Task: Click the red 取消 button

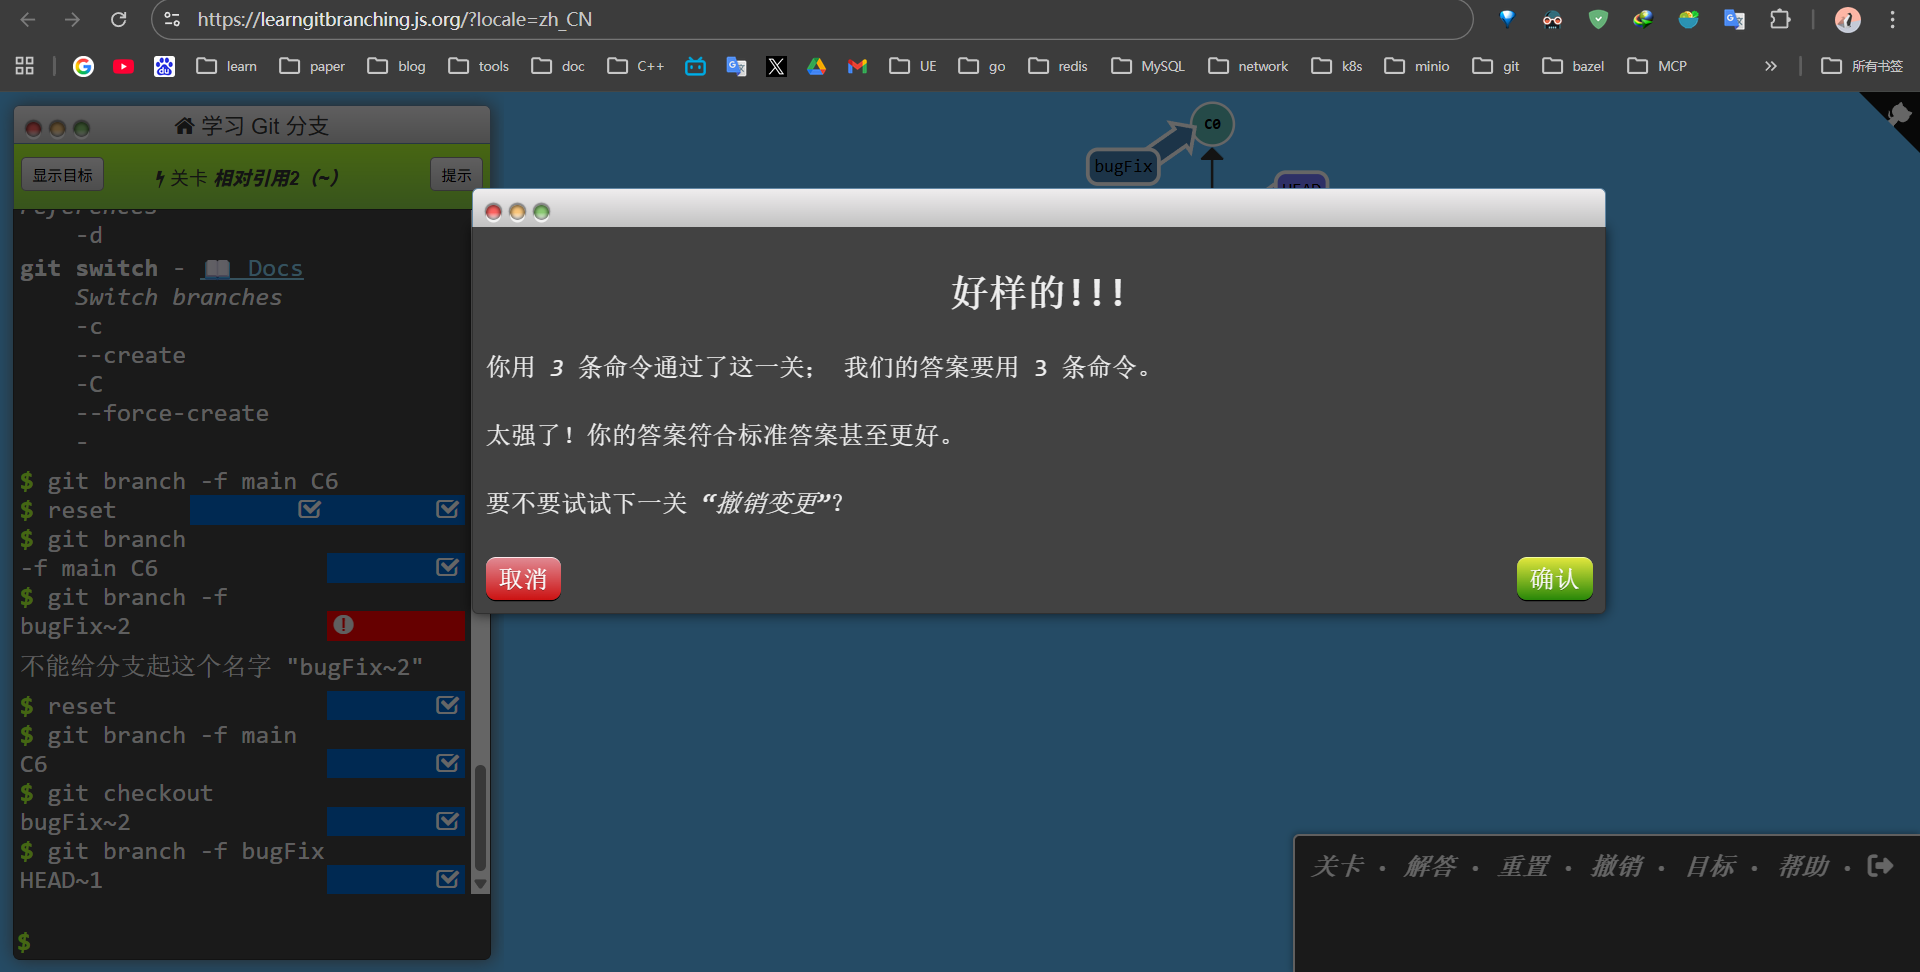Action: coord(523,578)
